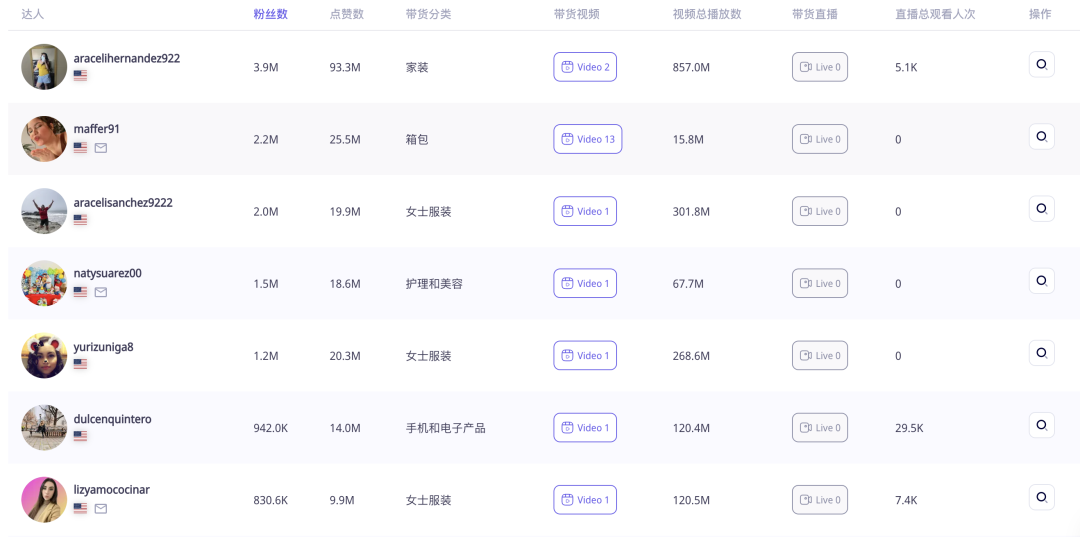Click mail icon under lizyamococinar

101,509
